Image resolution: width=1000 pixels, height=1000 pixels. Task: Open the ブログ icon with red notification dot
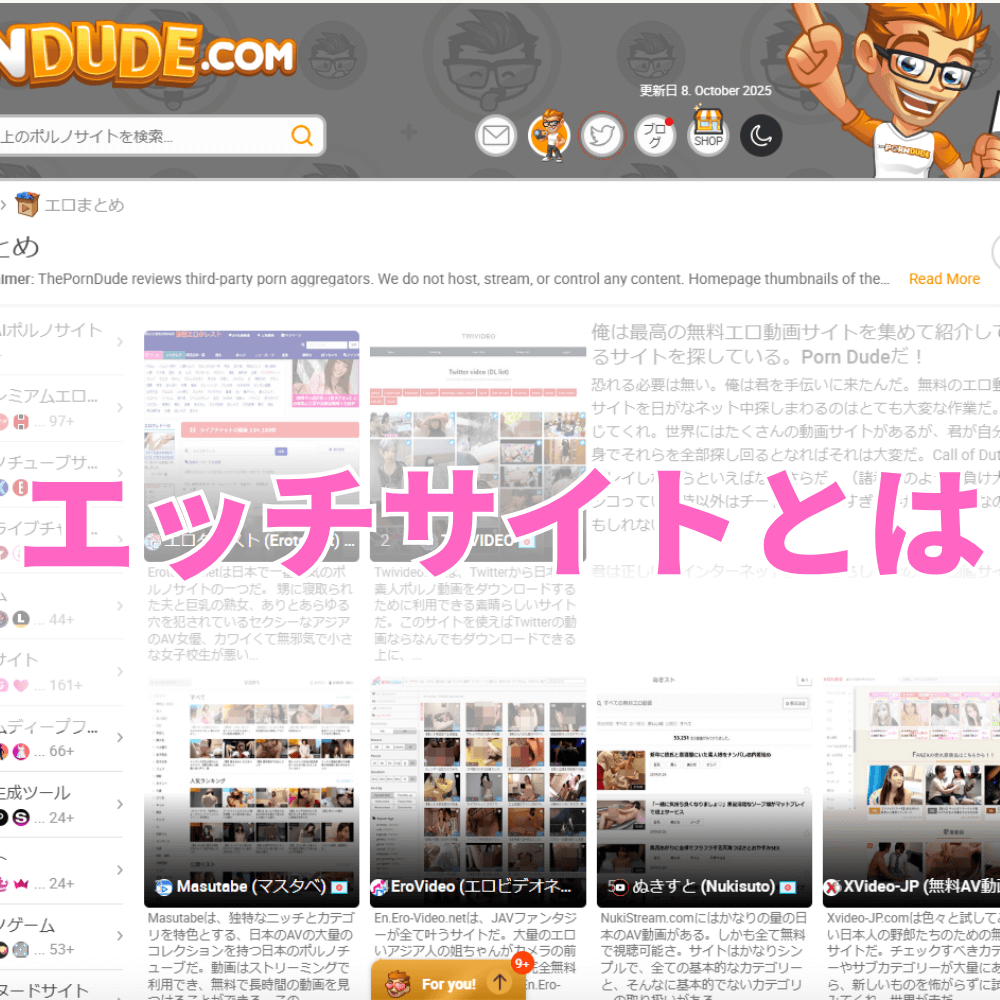pos(655,134)
